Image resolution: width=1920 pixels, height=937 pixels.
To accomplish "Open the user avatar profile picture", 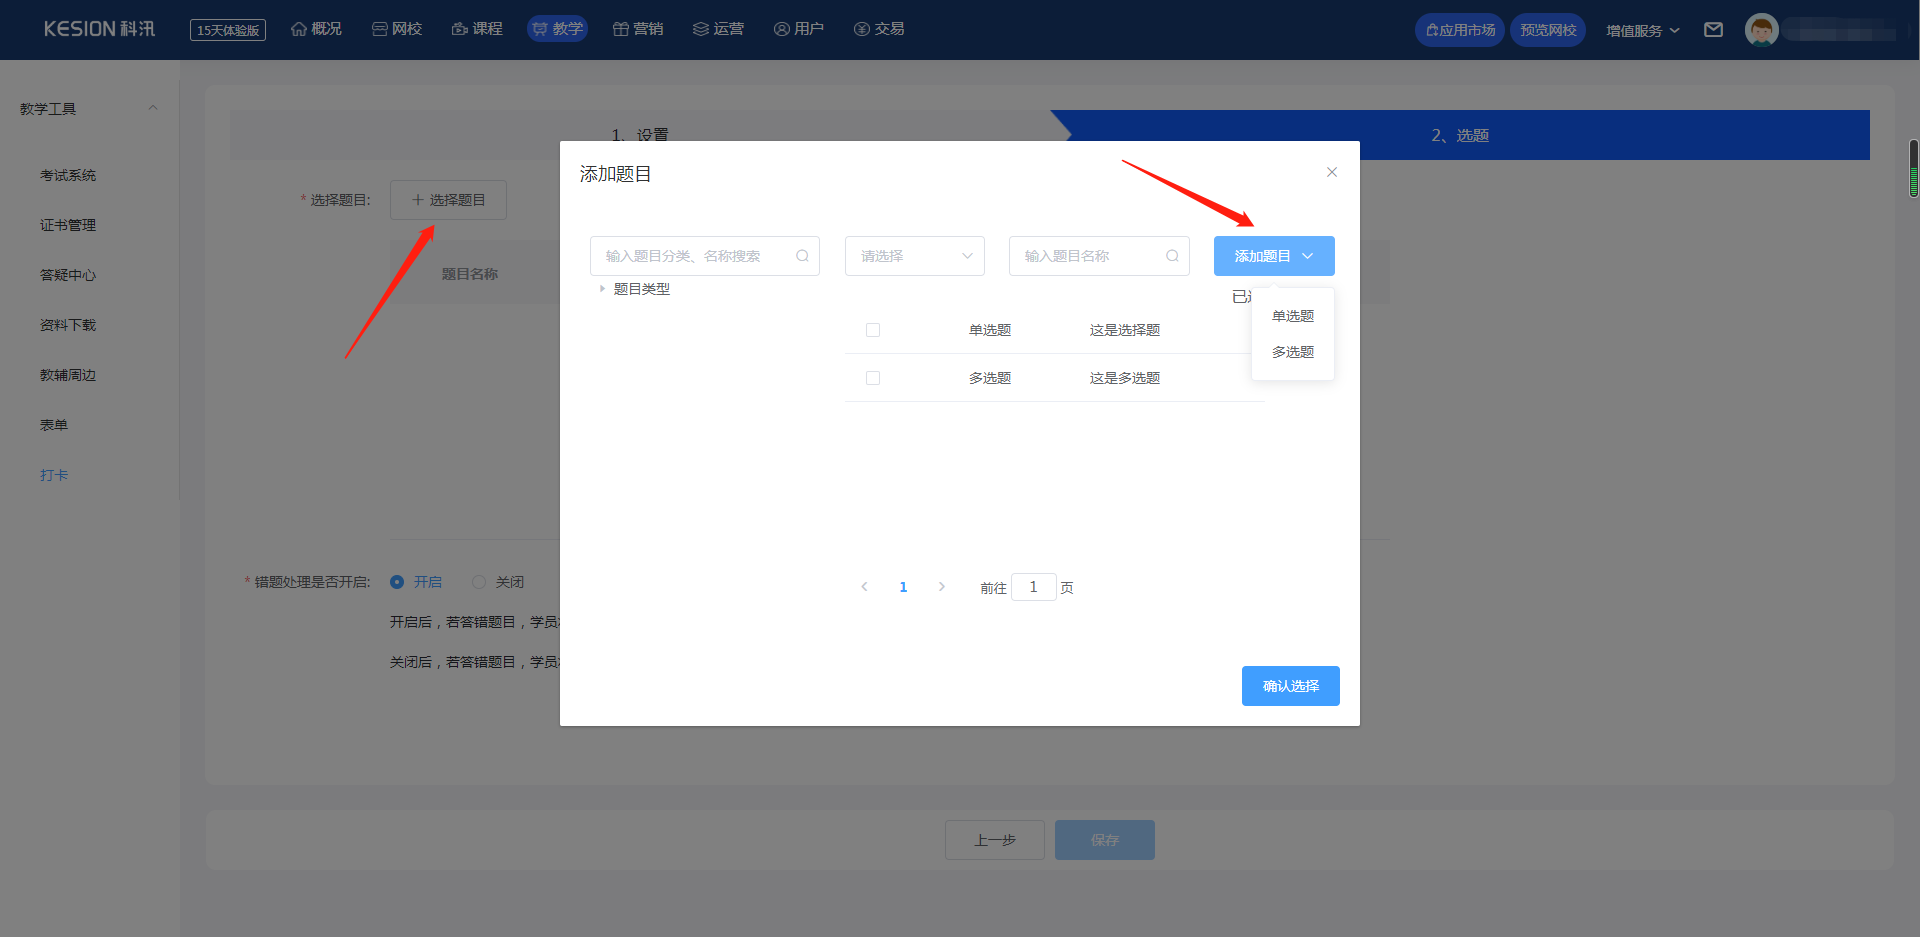I will click(1761, 30).
